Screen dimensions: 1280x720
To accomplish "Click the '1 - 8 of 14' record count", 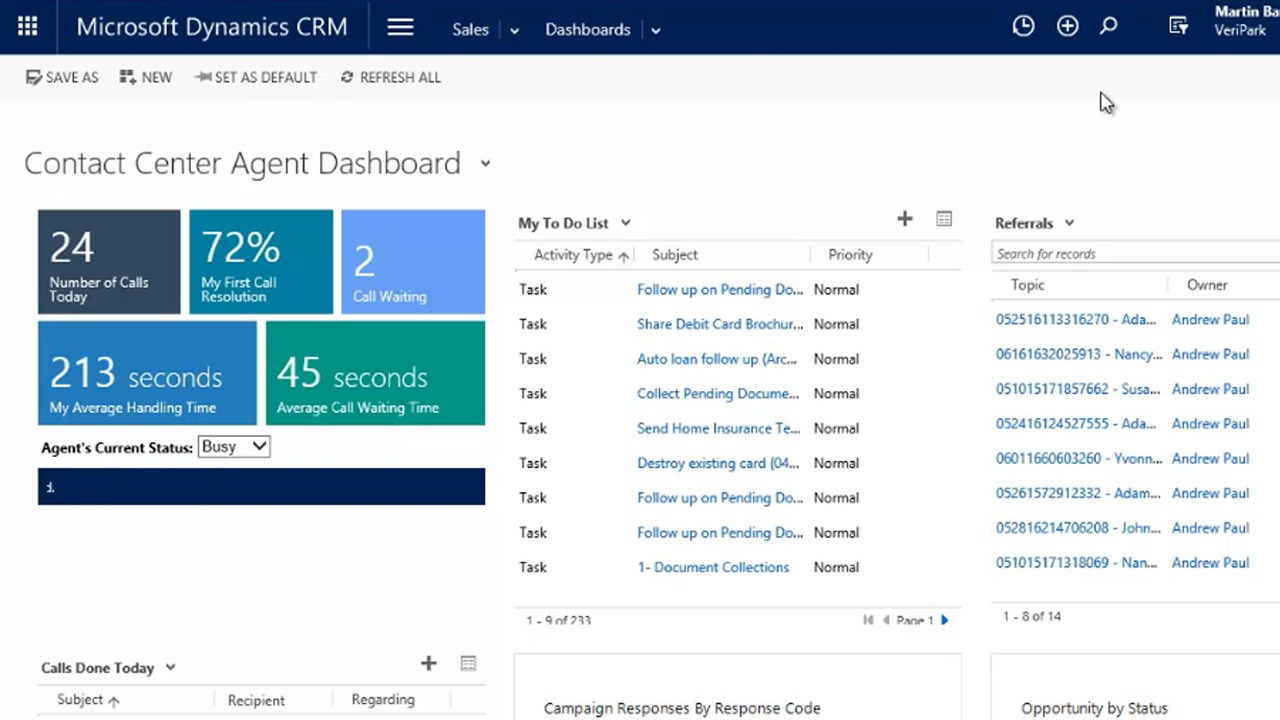I will tap(1032, 616).
